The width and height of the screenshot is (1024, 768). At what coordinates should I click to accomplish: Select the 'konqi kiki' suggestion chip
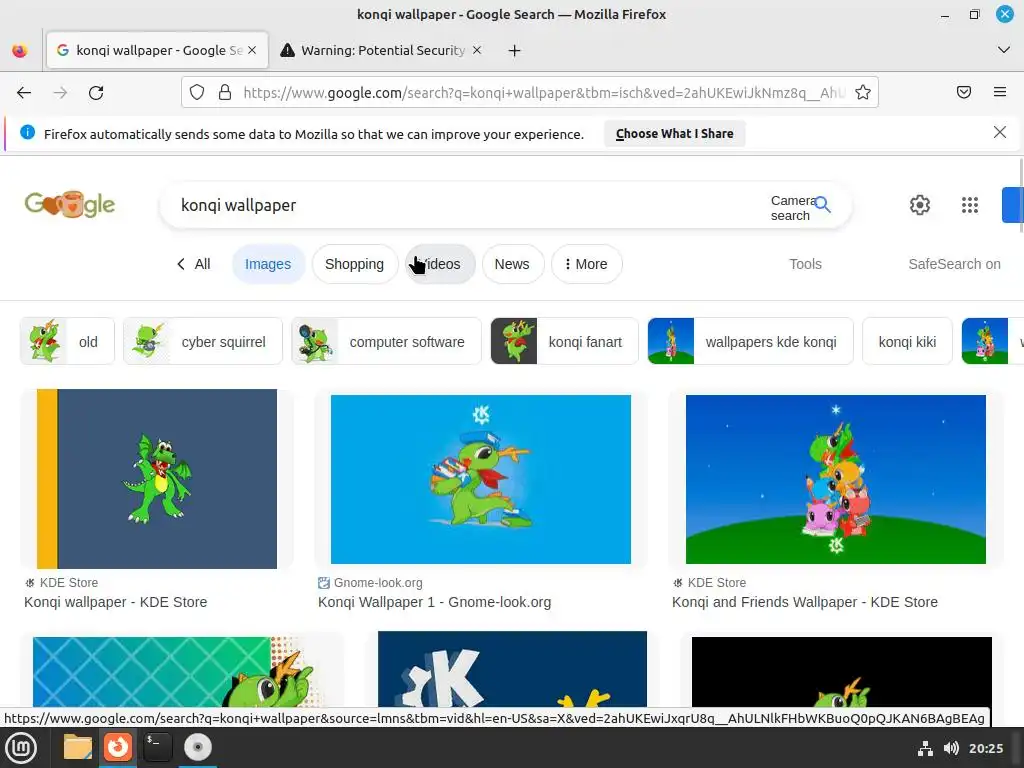907,342
